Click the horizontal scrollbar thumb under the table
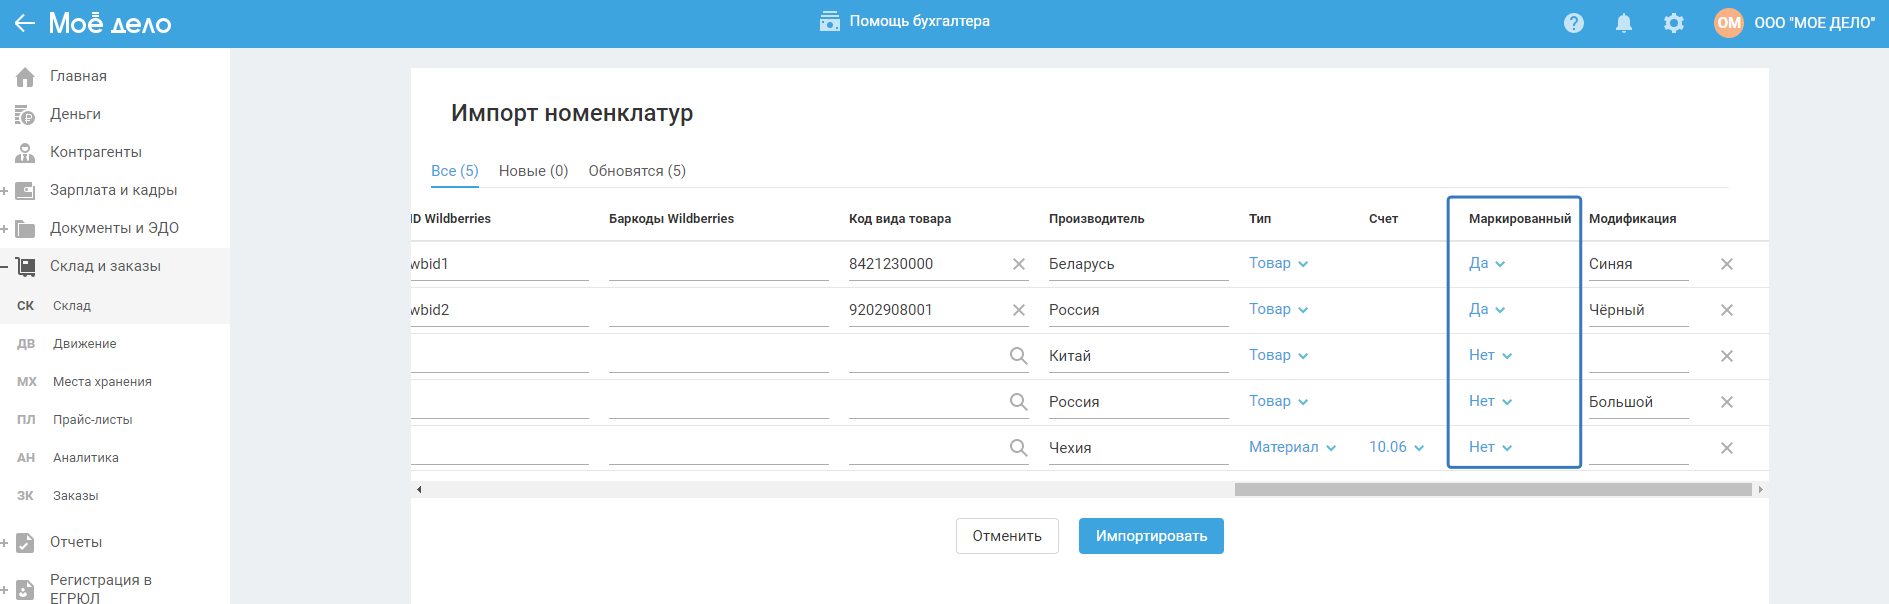Viewport: 1889px width, 604px height. coord(1493,490)
